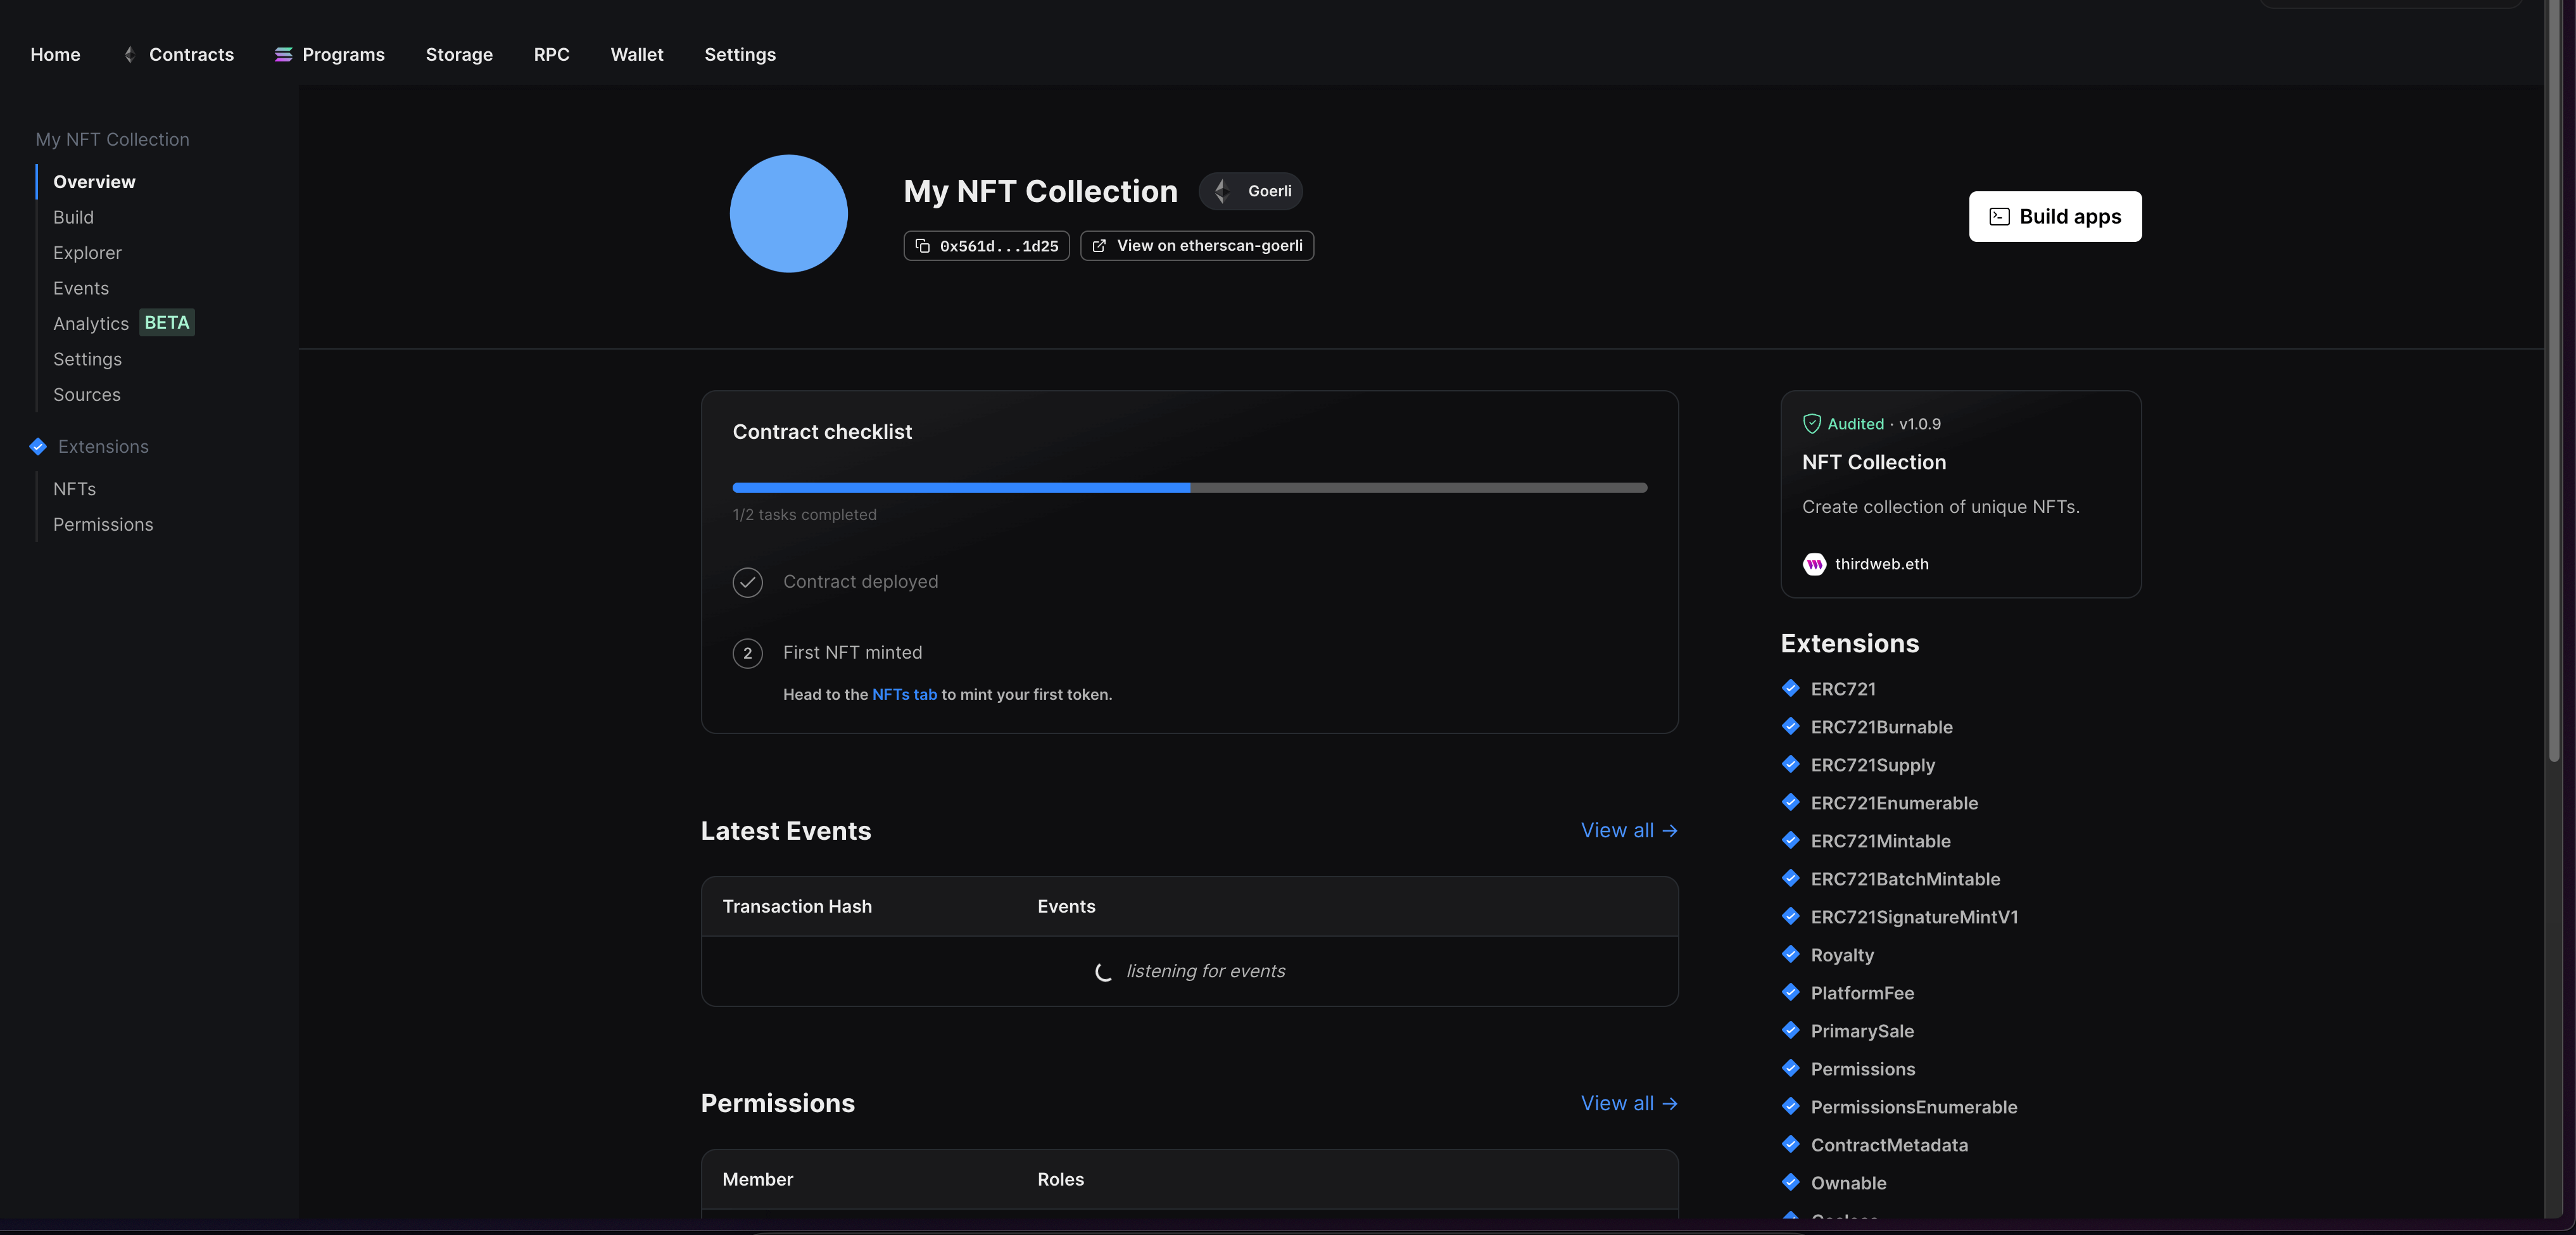Click View all next to Latest Events
This screenshot has height=1235, width=2576.
pyautogui.click(x=1629, y=830)
